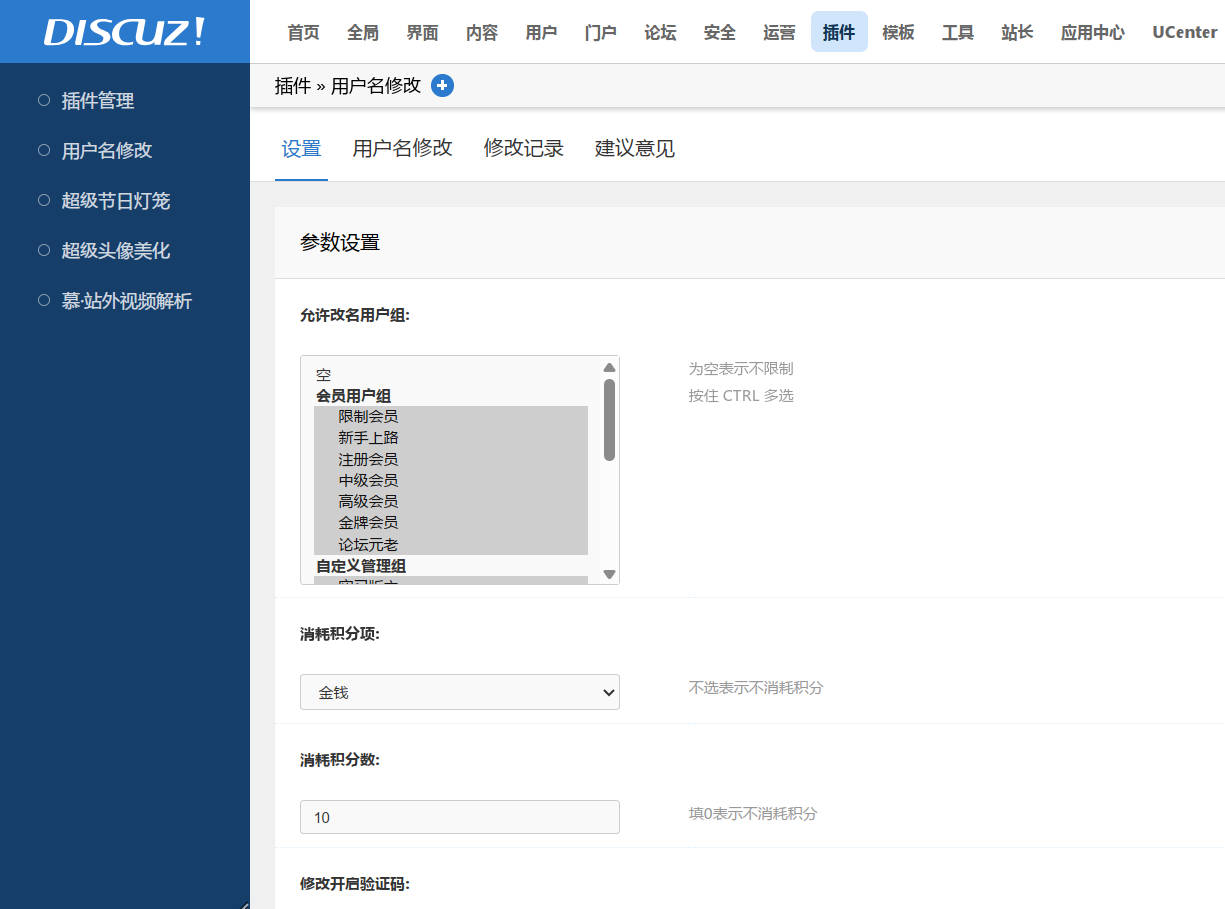The image size is (1225, 909).
Task: Switch to the 建议意见 tab
Action: point(635,148)
